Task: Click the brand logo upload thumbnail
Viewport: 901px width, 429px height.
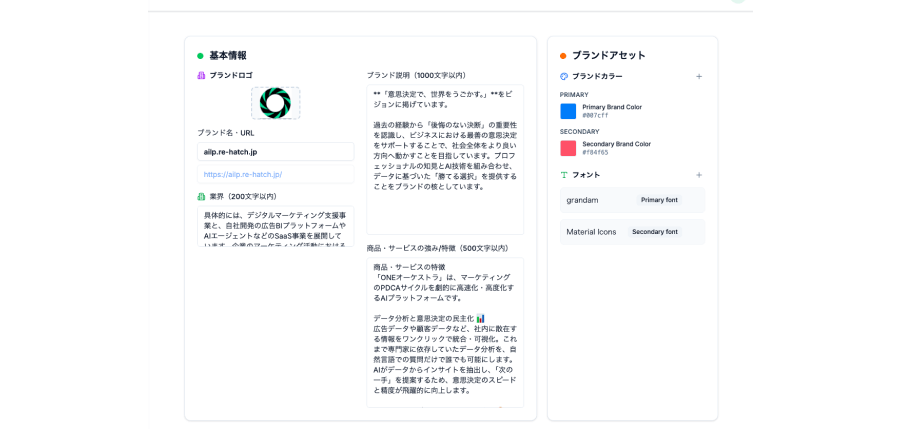Action: (x=275, y=103)
